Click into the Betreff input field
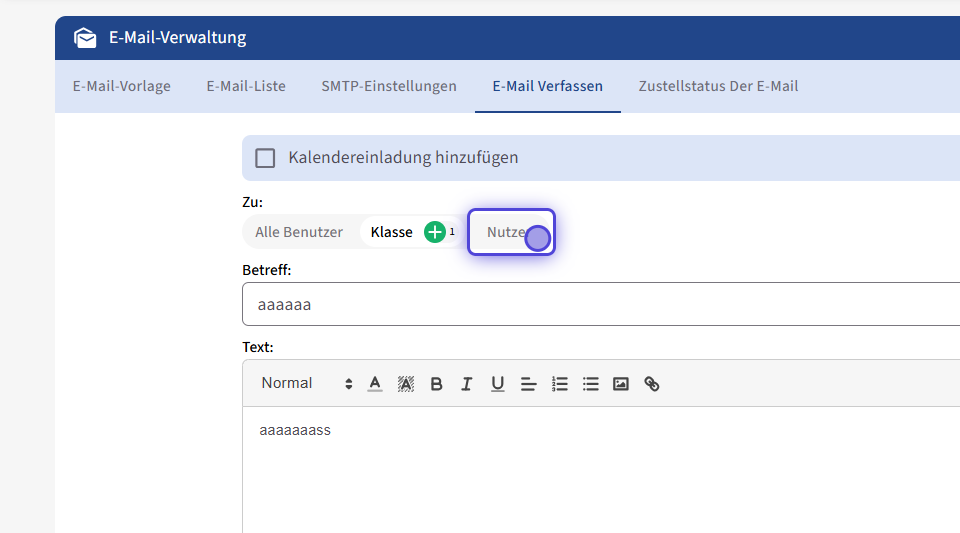 pyautogui.click(x=600, y=304)
